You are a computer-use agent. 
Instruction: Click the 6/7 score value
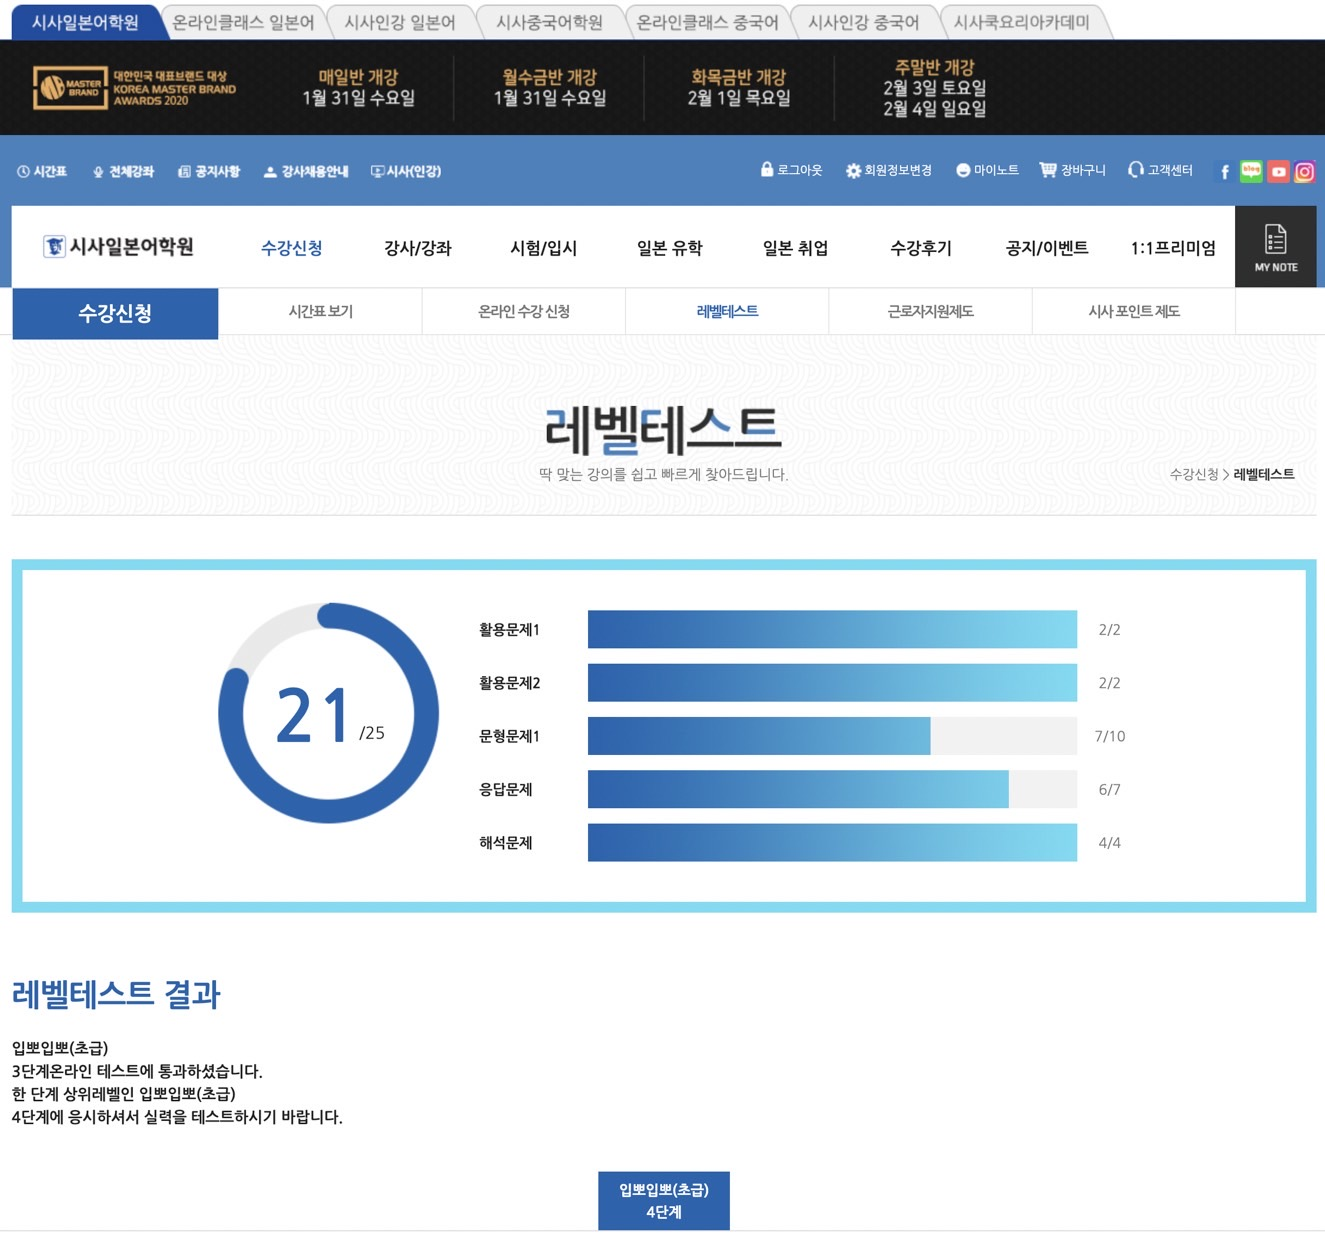pos(1109,789)
